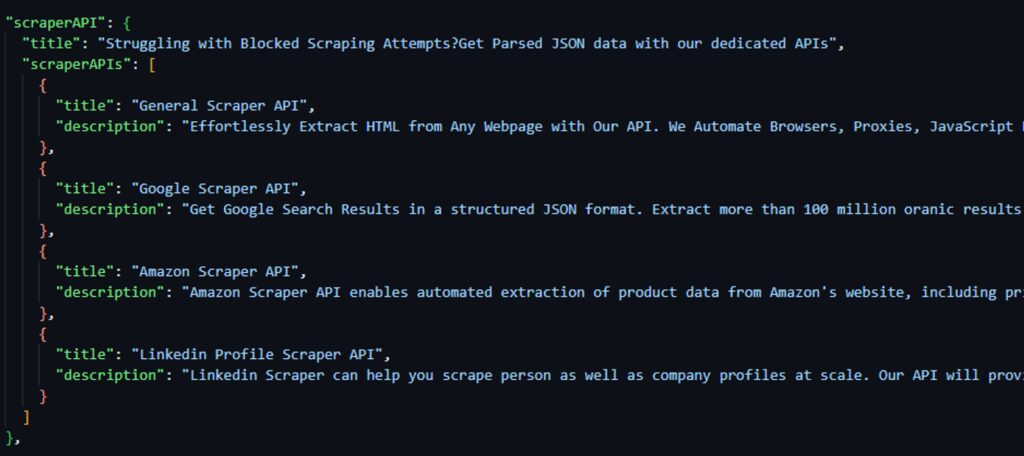The height and width of the screenshot is (456, 1024).
Task: Click the opening brace above "General Scraper API"
Action: coord(43,85)
